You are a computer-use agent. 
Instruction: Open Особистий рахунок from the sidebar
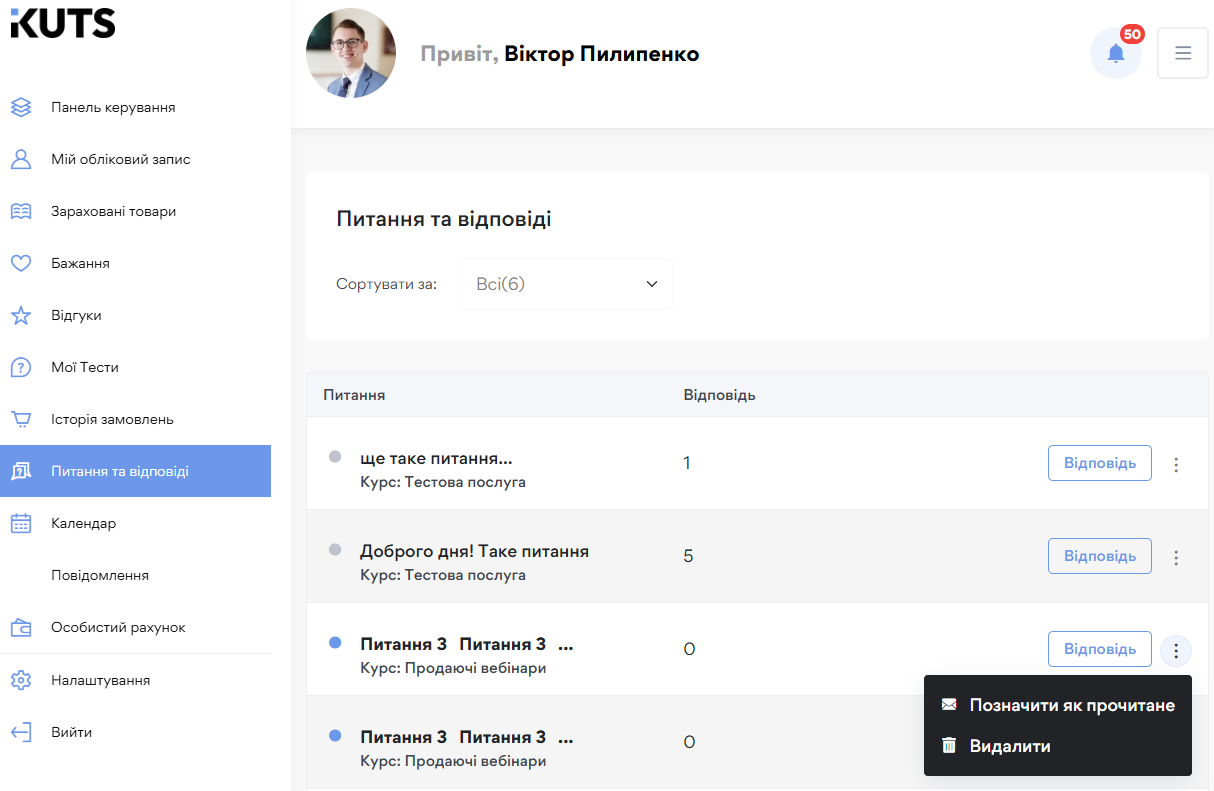[x=21, y=627]
